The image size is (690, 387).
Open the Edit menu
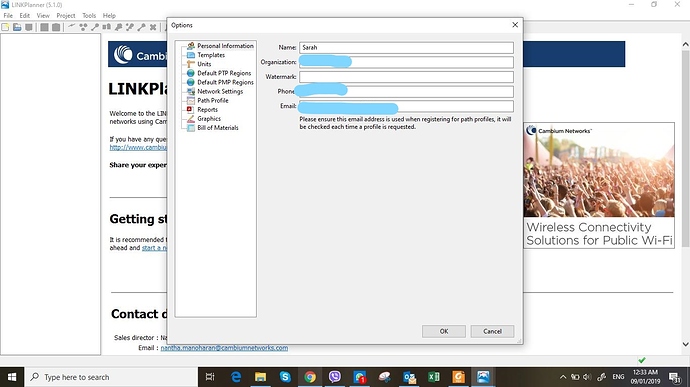click(25, 15)
